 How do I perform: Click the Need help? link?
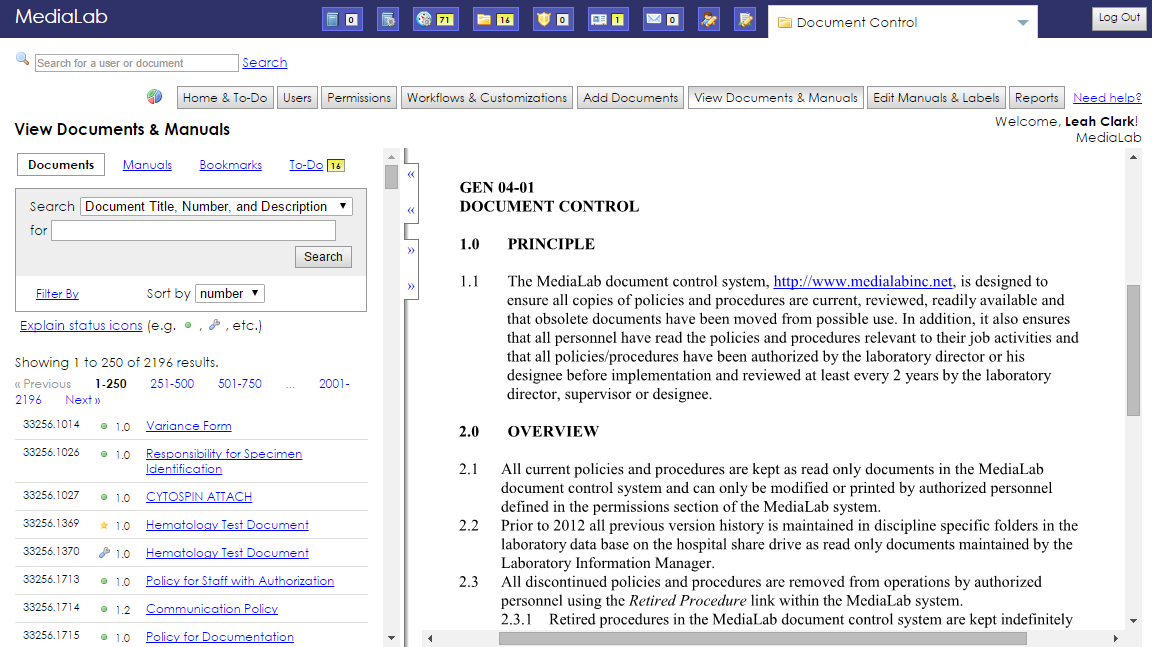1107,98
